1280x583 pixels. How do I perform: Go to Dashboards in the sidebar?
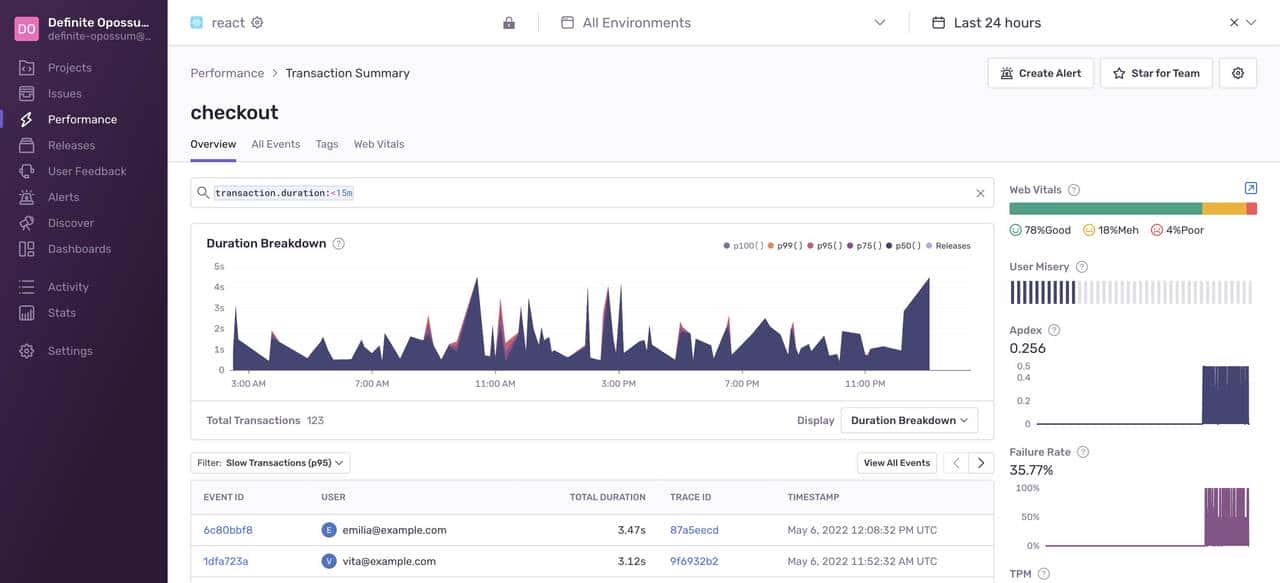coord(79,249)
